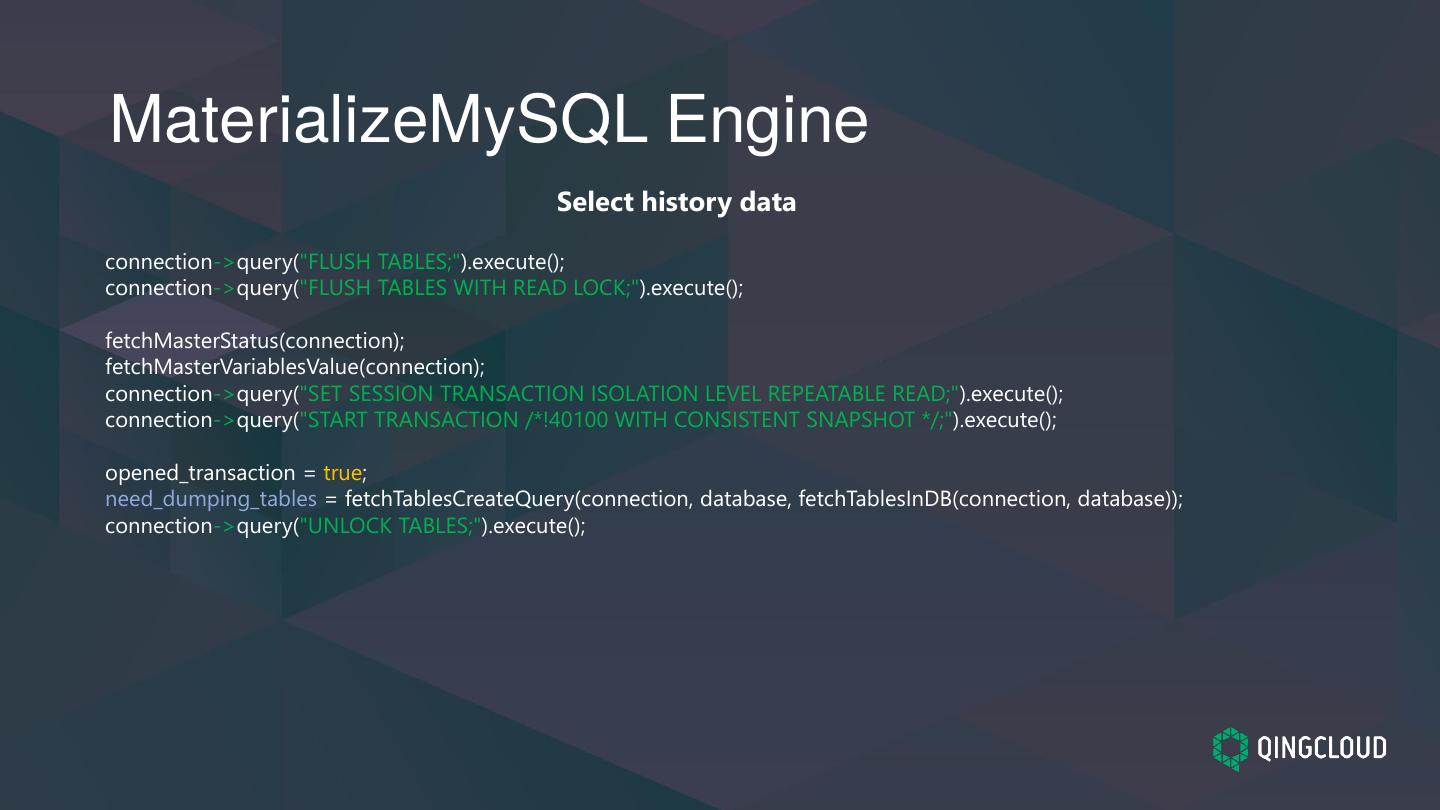
Task: Click the QINGCLOUD brand text
Action: pyautogui.click(x=1321, y=748)
